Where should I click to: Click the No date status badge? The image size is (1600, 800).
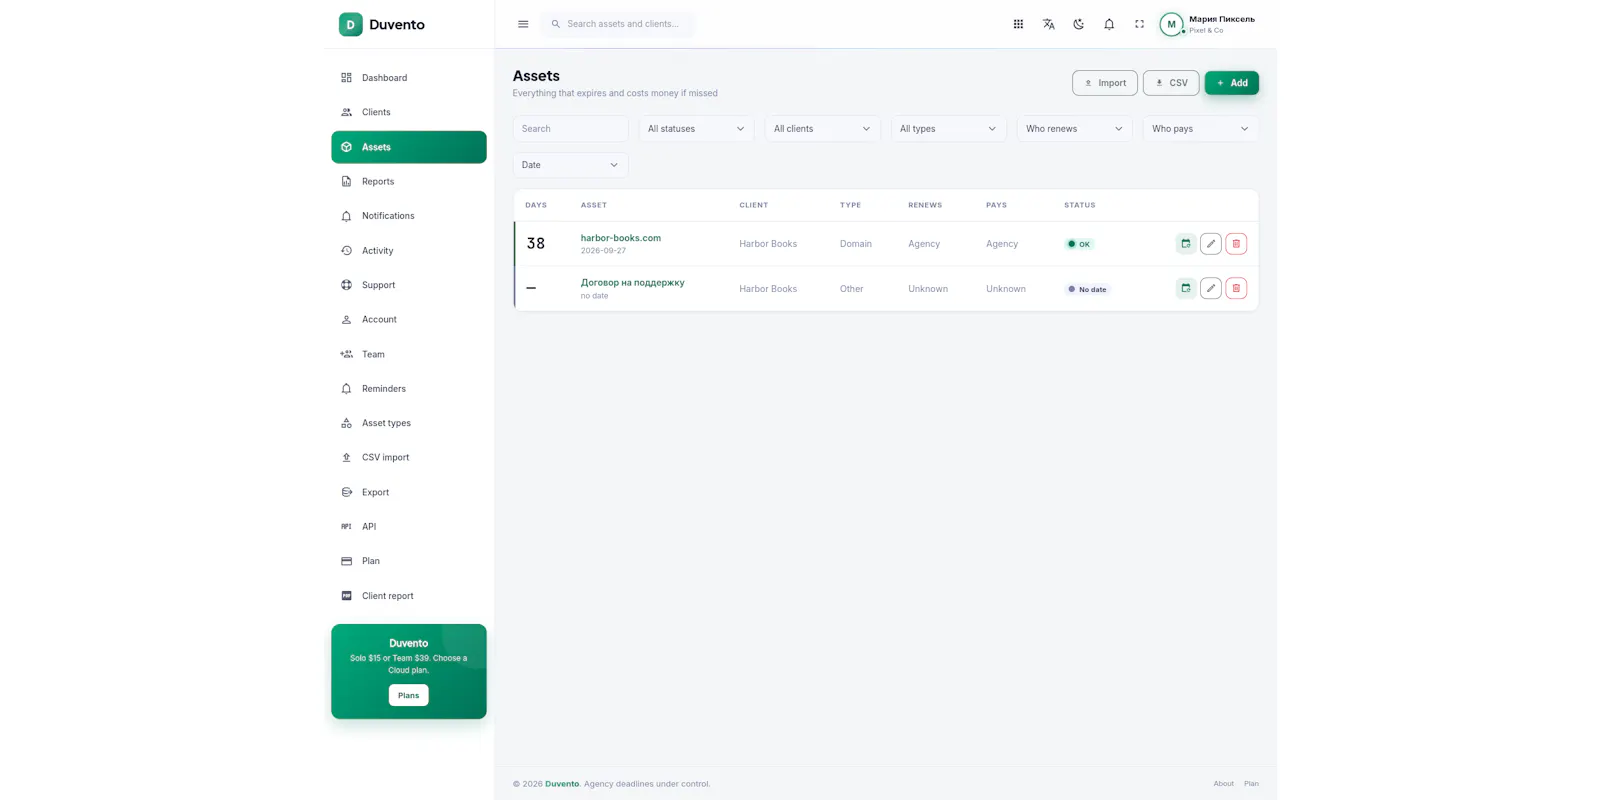point(1087,289)
